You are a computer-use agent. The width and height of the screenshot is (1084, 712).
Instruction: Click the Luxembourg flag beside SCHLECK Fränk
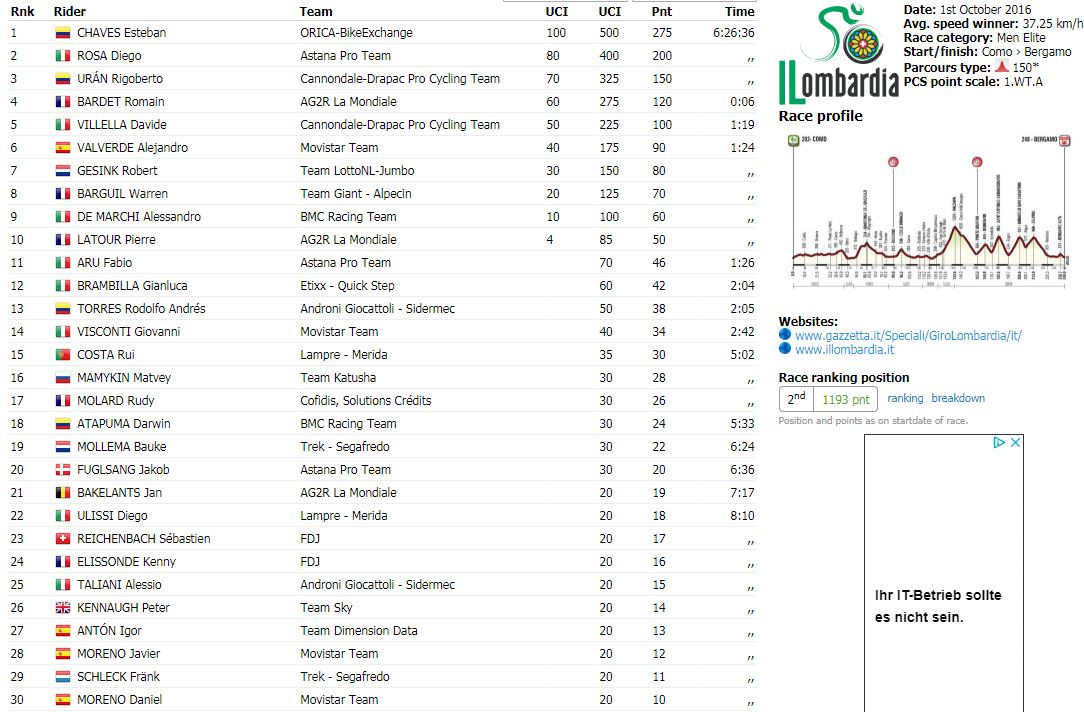(63, 677)
